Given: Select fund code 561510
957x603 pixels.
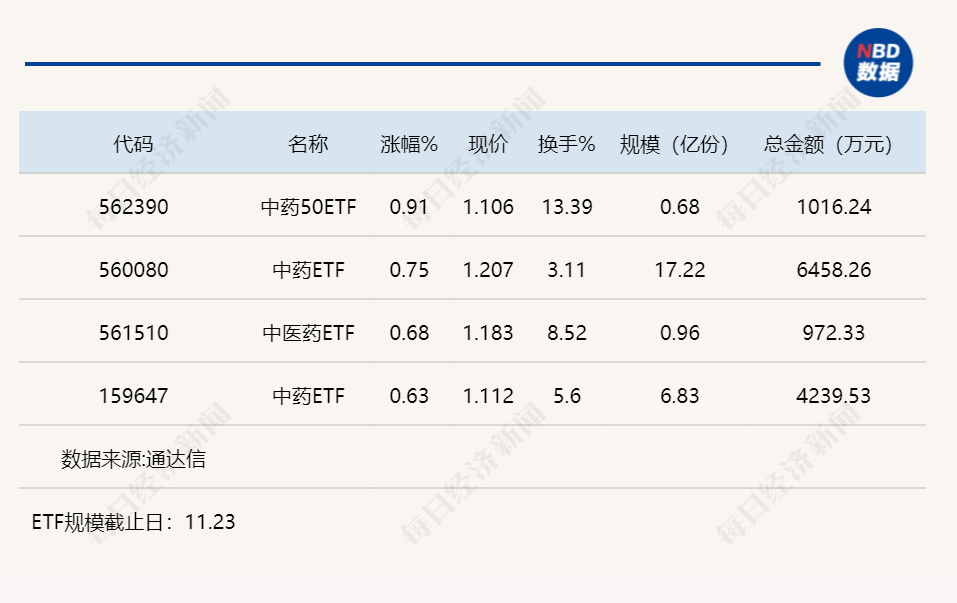Looking at the screenshot, I should (134, 333).
